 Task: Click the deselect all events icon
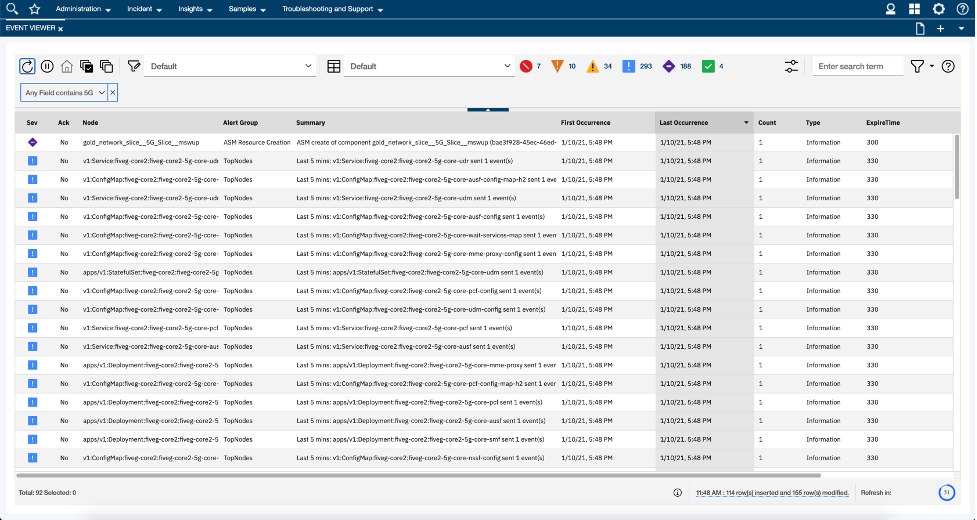click(x=107, y=66)
